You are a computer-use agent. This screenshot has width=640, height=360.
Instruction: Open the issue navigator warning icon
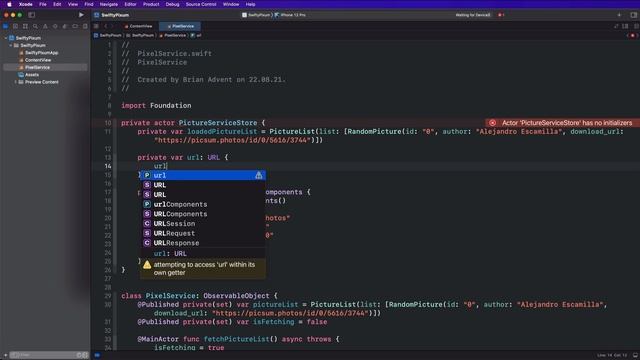45,26
